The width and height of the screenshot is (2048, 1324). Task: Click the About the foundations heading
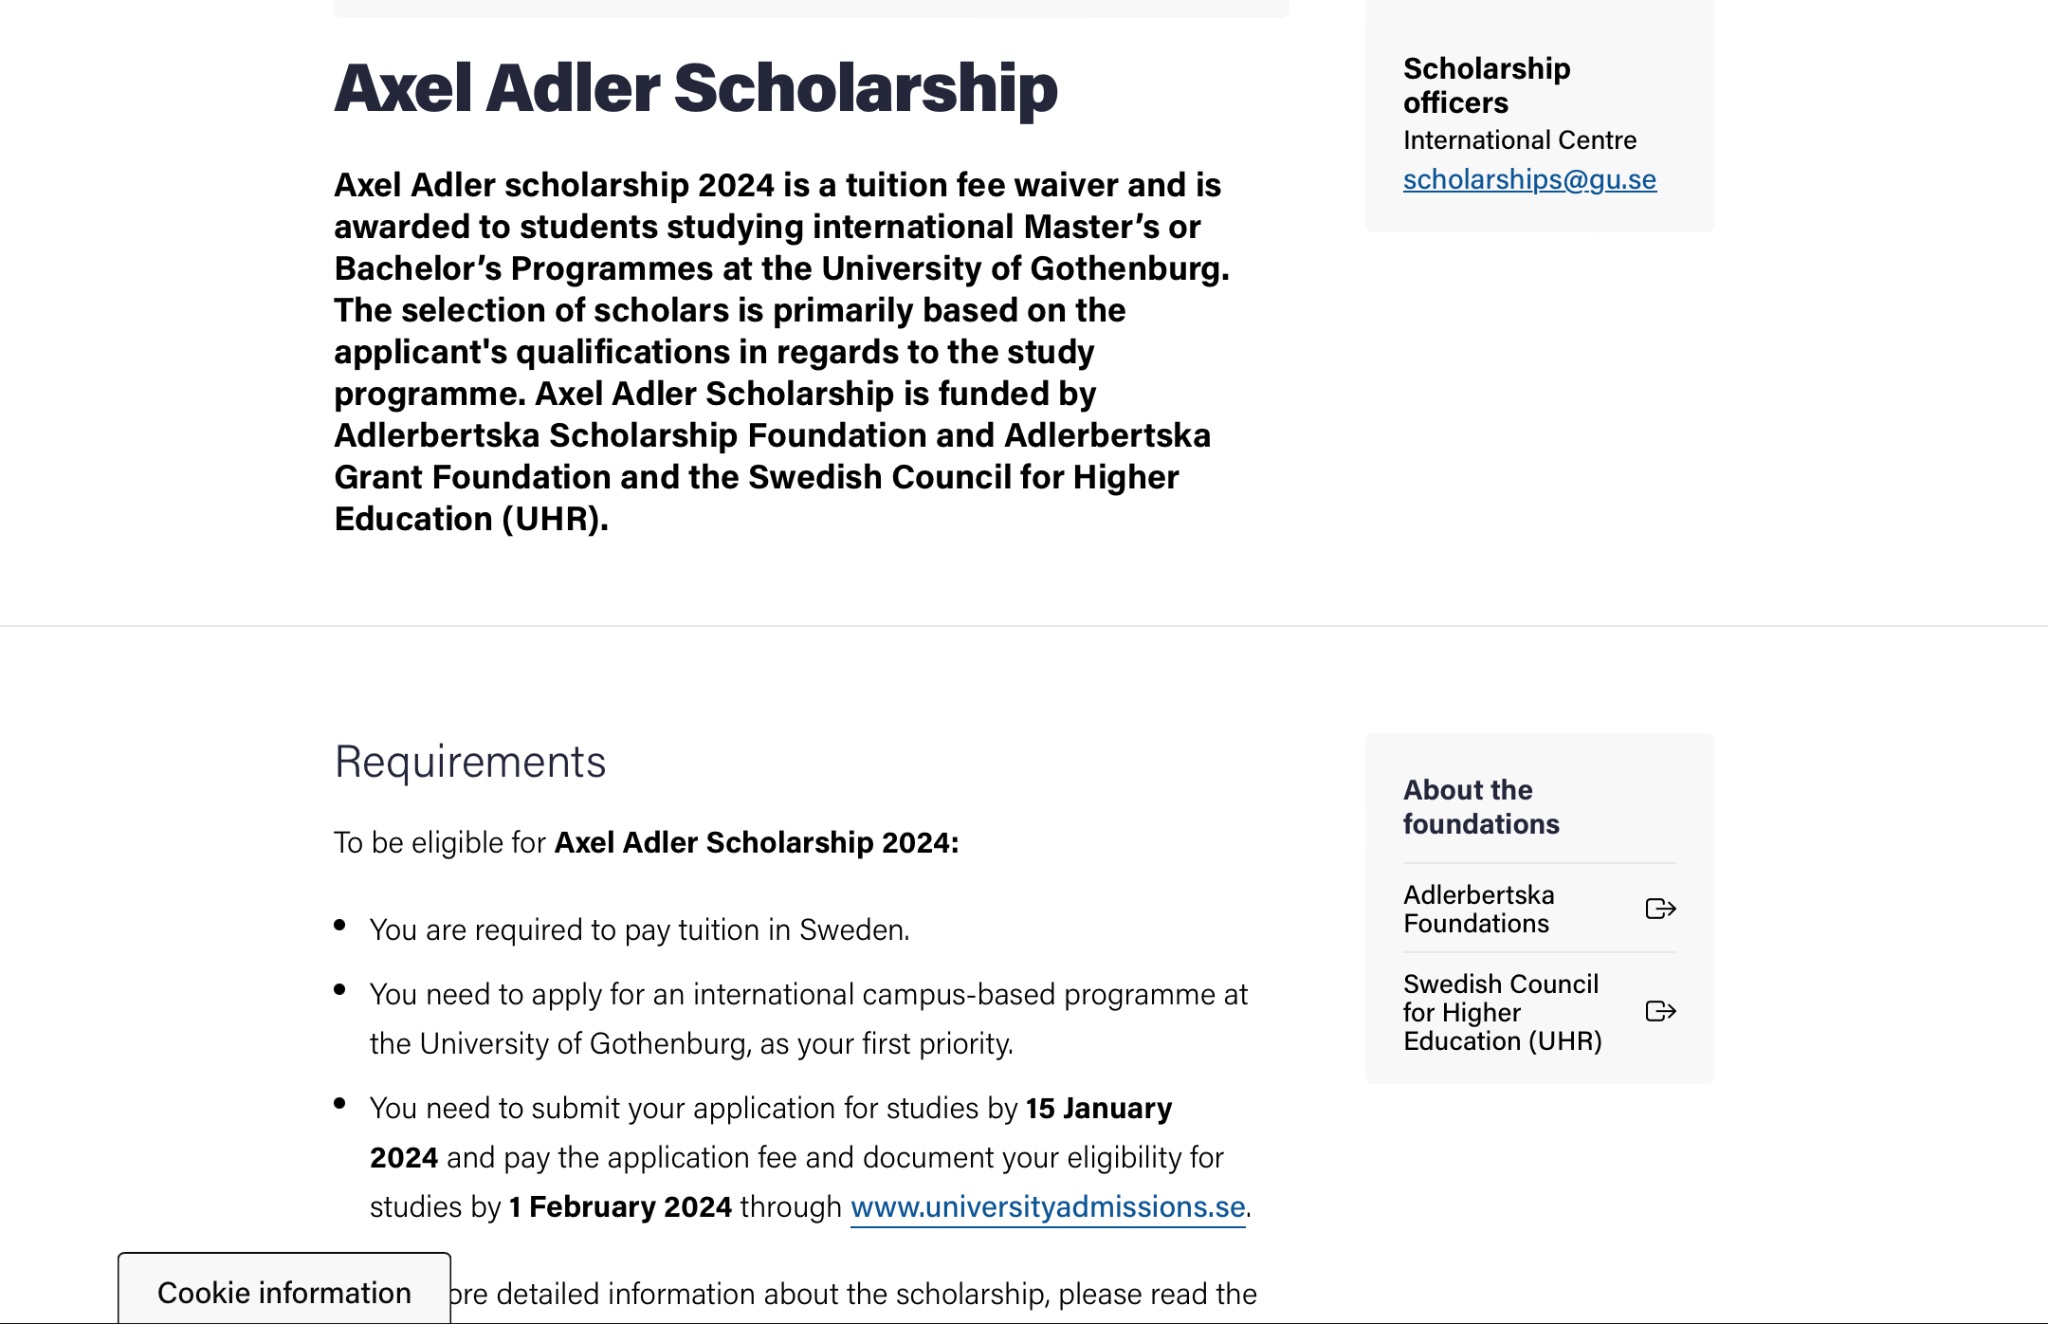1480,807
